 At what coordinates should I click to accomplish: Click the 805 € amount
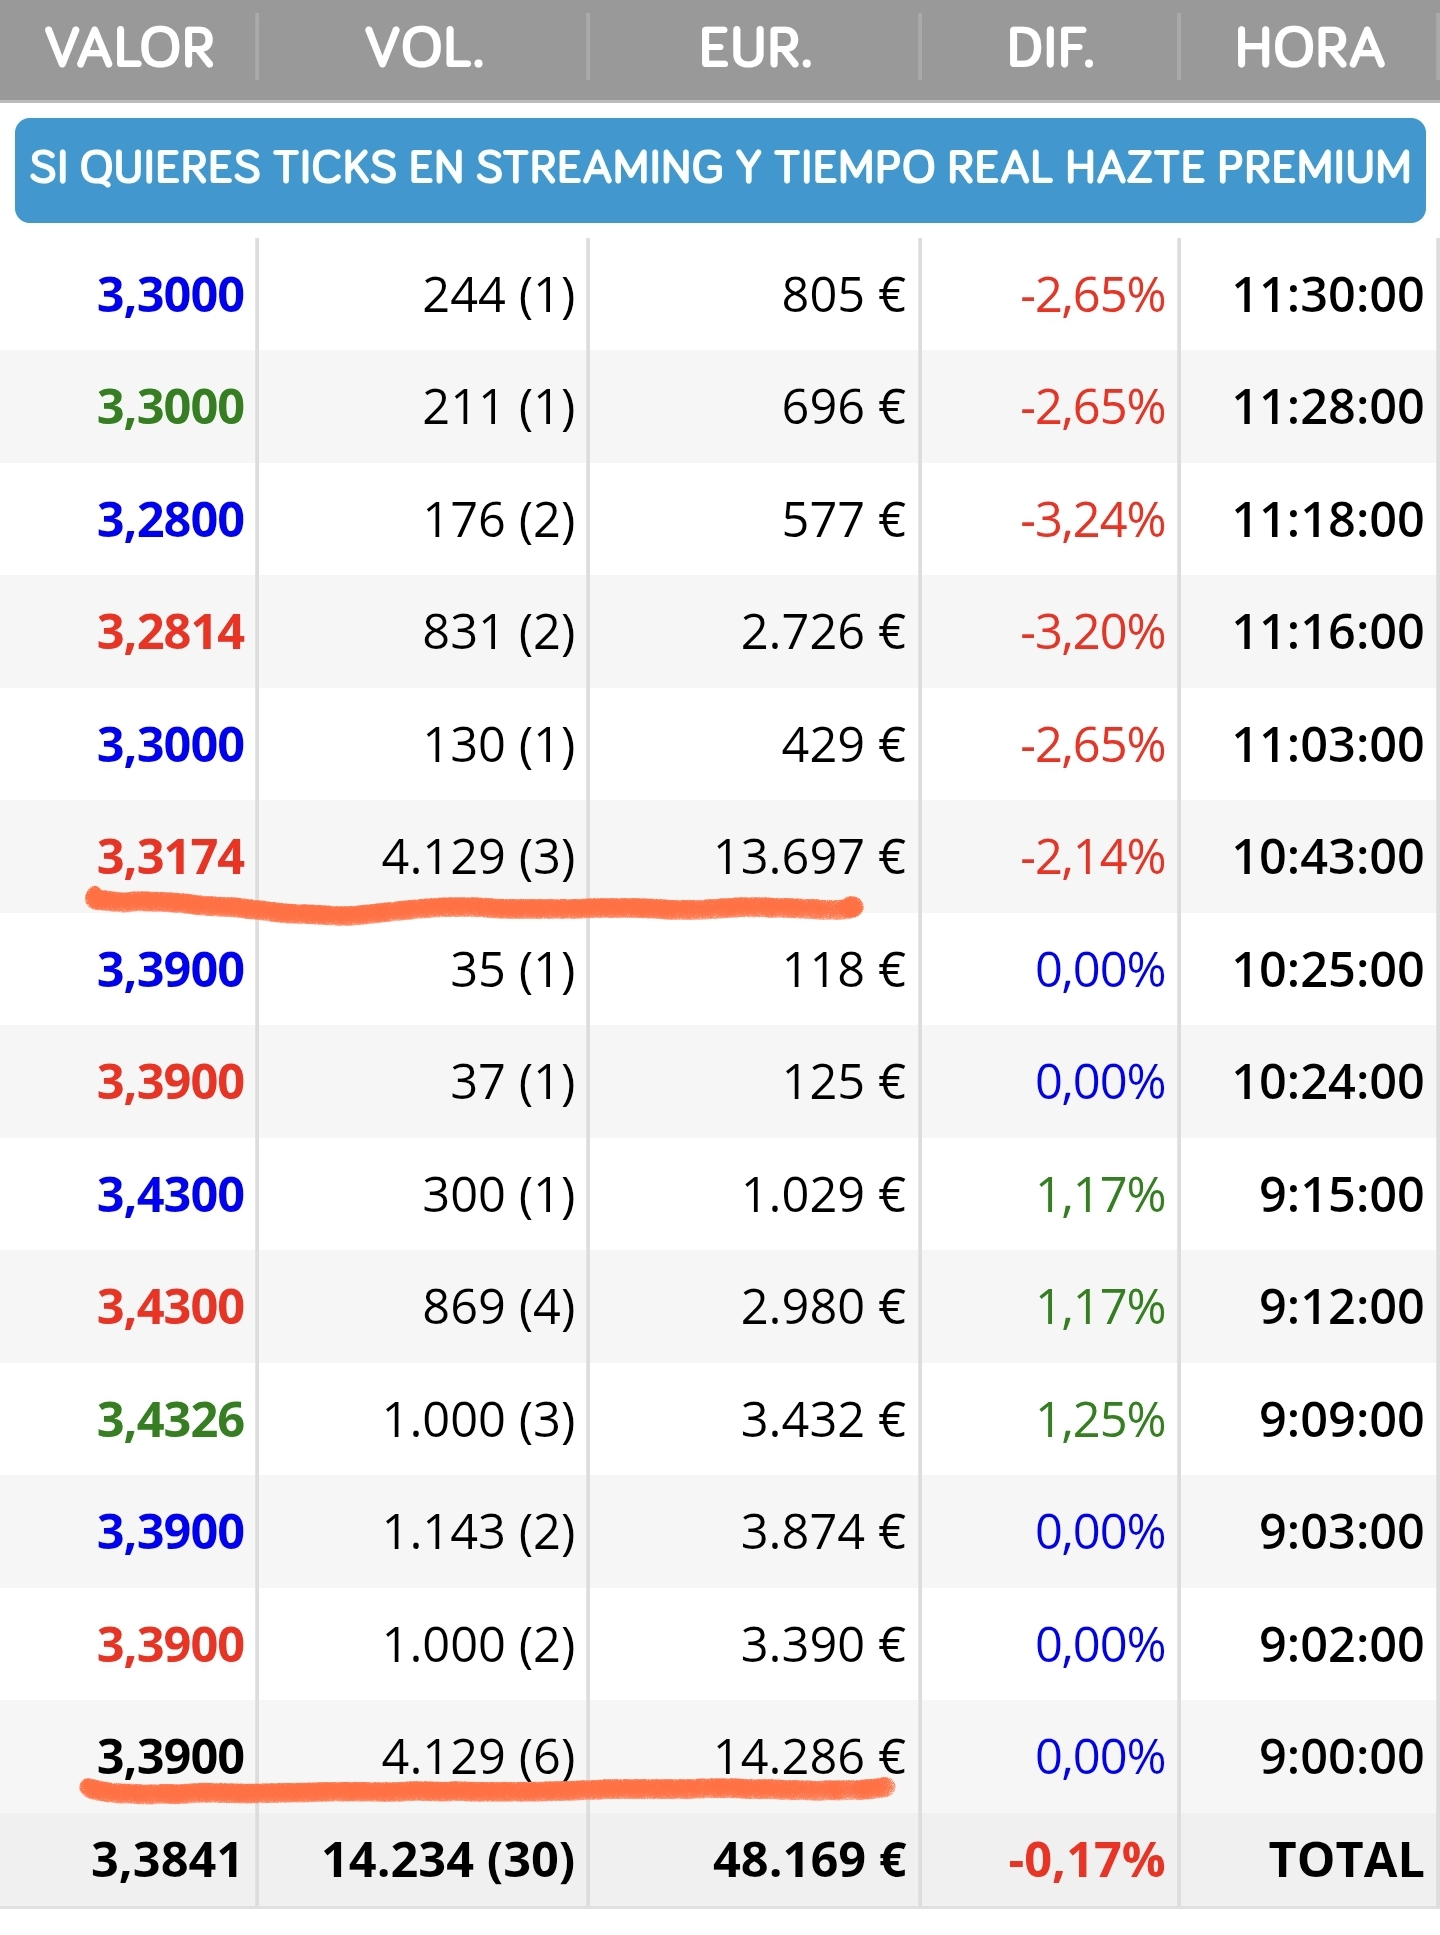tap(843, 295)
